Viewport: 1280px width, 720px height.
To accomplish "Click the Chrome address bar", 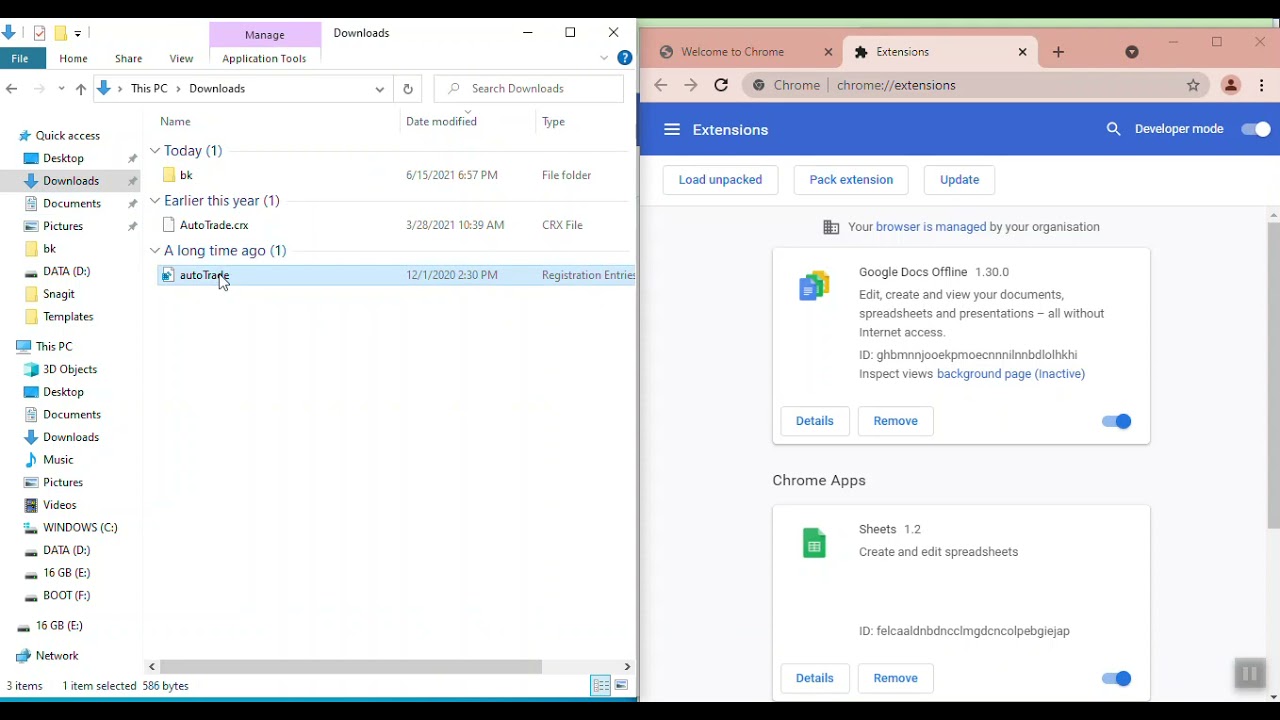I will 975,85.
